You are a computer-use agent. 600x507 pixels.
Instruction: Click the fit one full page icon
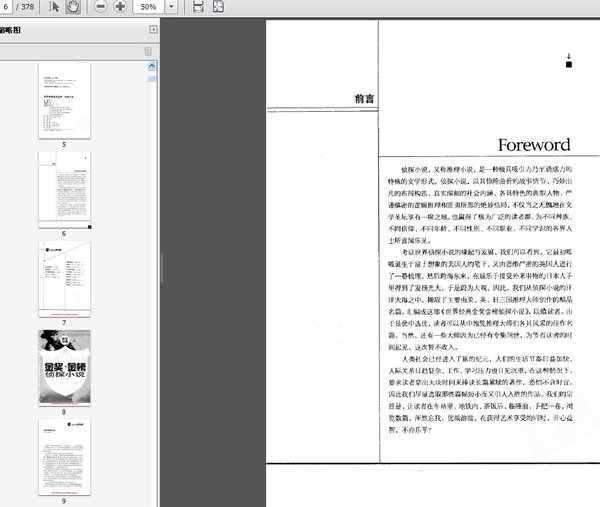218,7
